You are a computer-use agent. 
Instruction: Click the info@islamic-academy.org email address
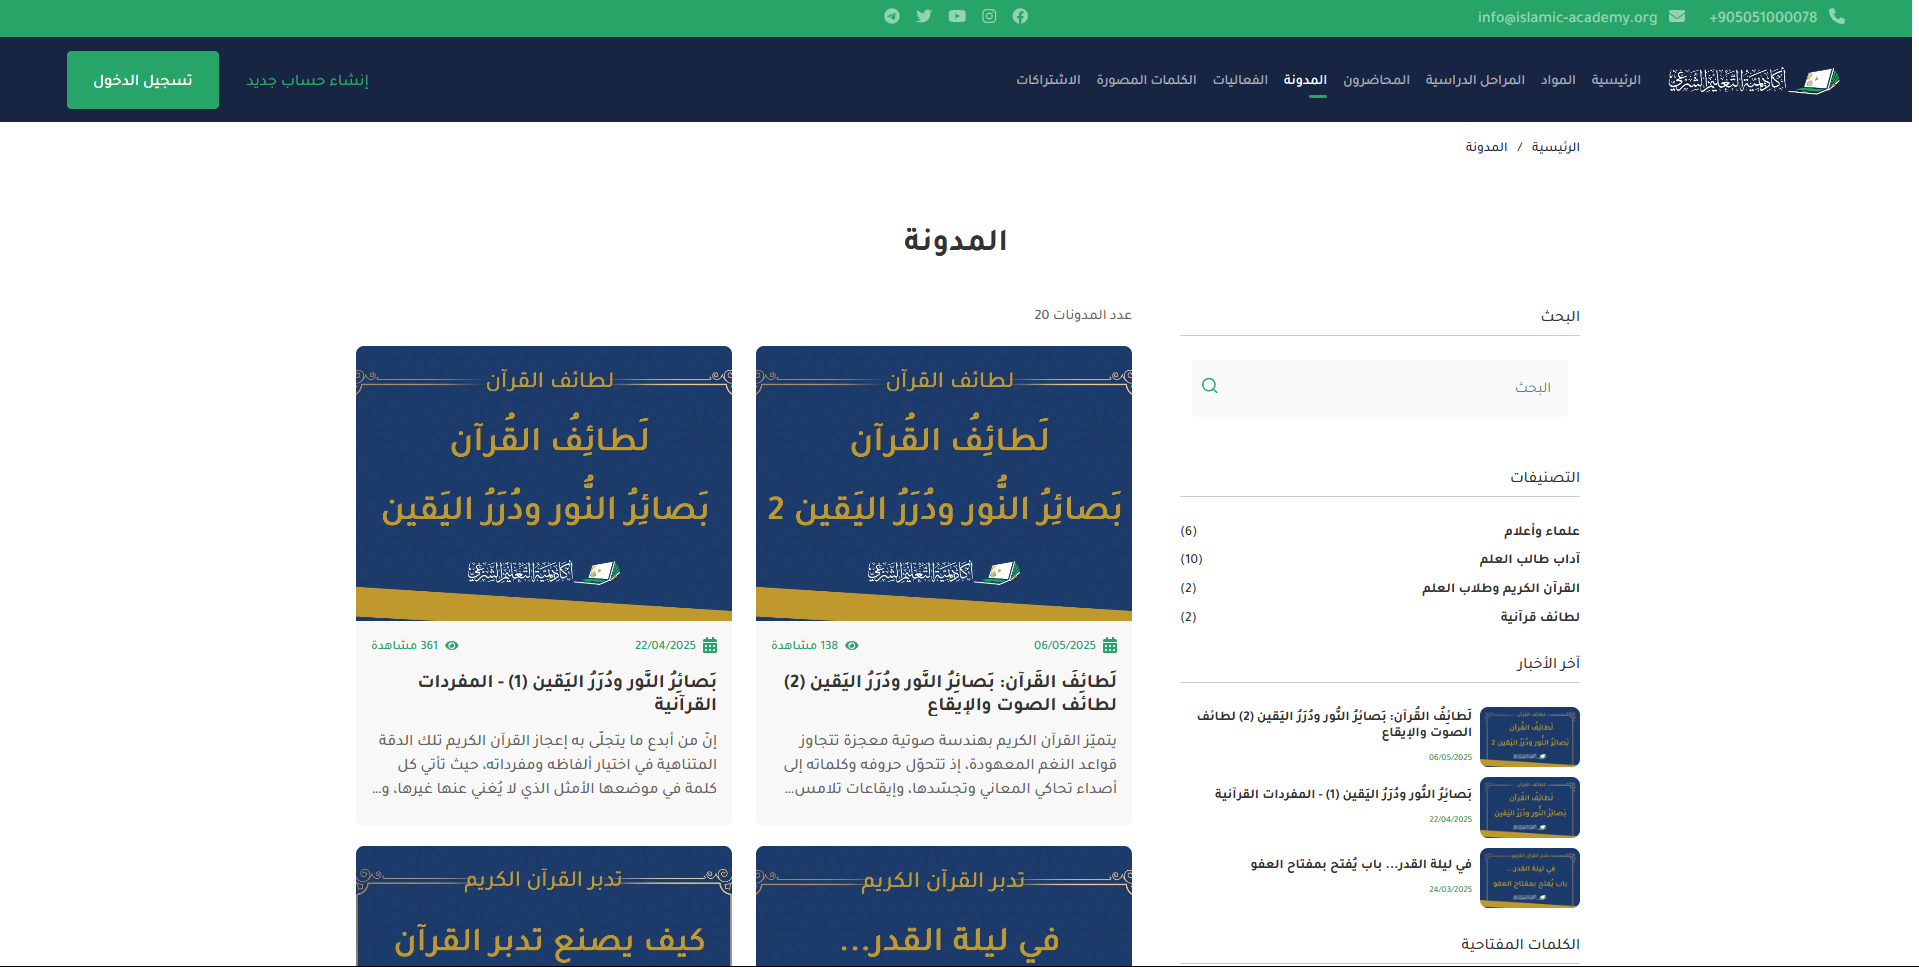[1567, 17]
